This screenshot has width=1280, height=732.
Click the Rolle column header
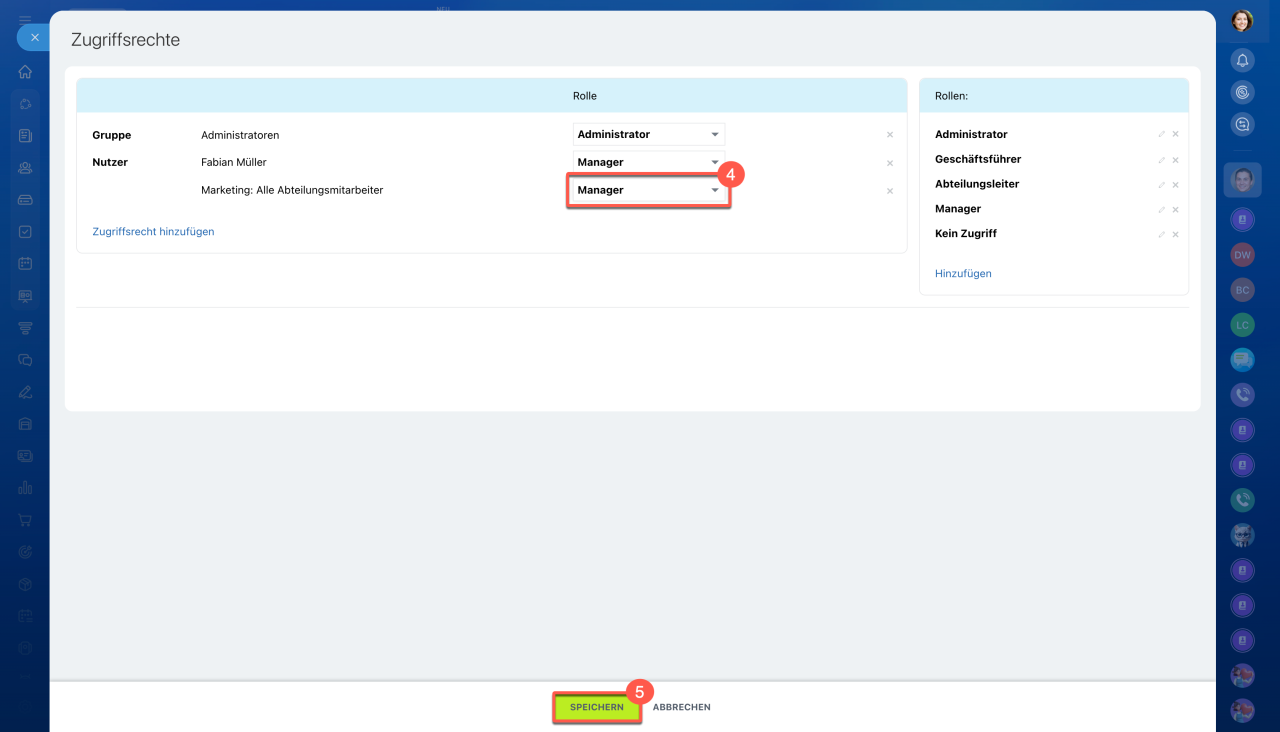(x=585, y=96)
